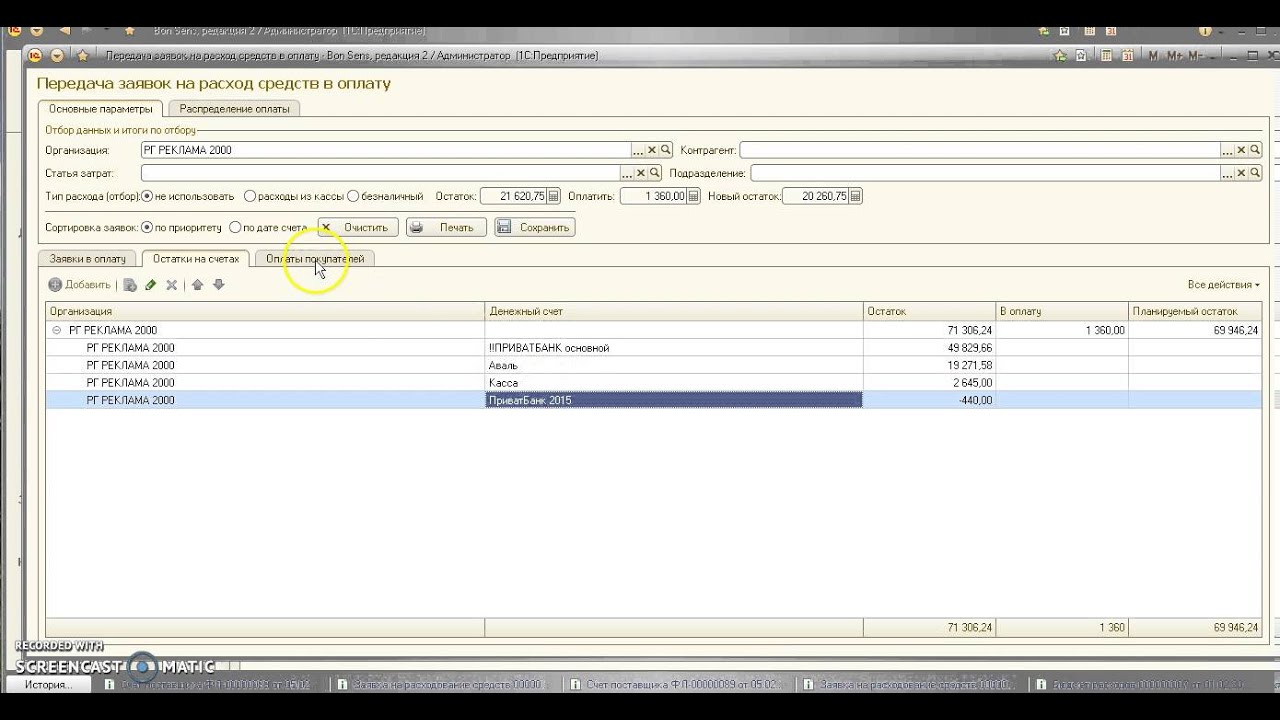Screen dimensions: 1280x720
Task: Sort requests 'по дате счета'
Action: [268, 227]
